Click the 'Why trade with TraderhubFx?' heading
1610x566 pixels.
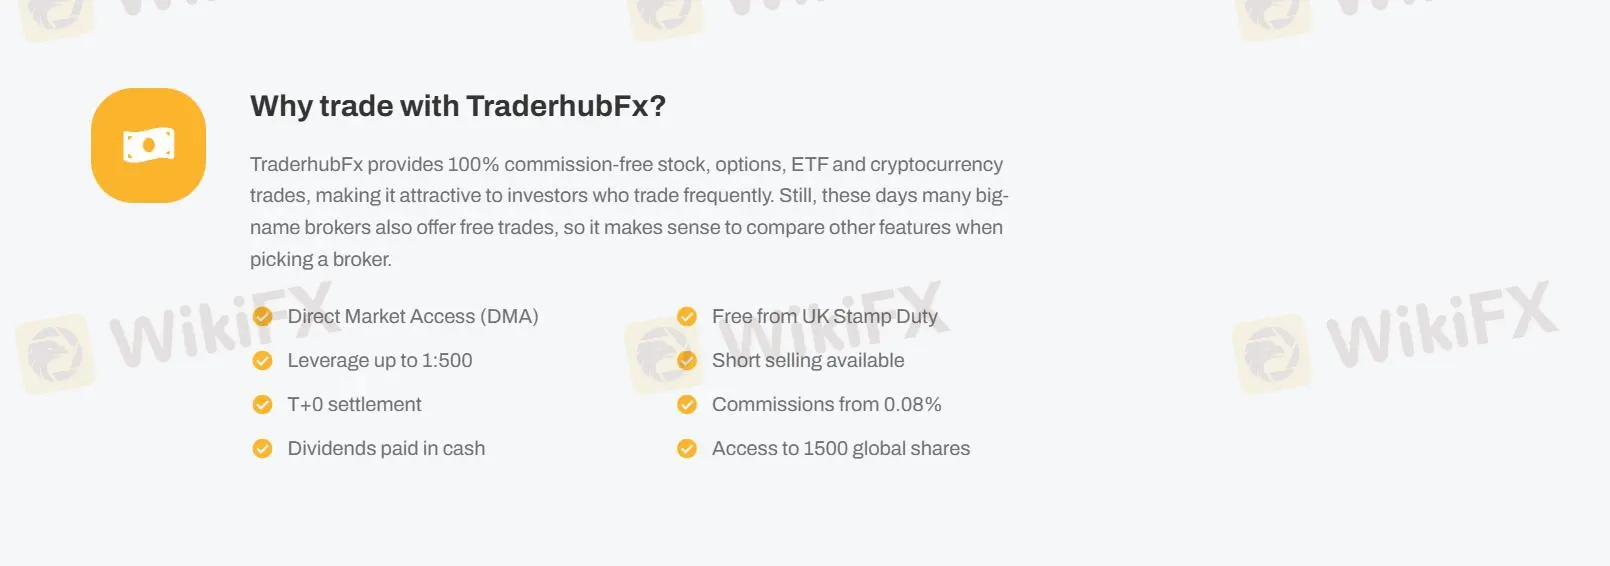457,106
